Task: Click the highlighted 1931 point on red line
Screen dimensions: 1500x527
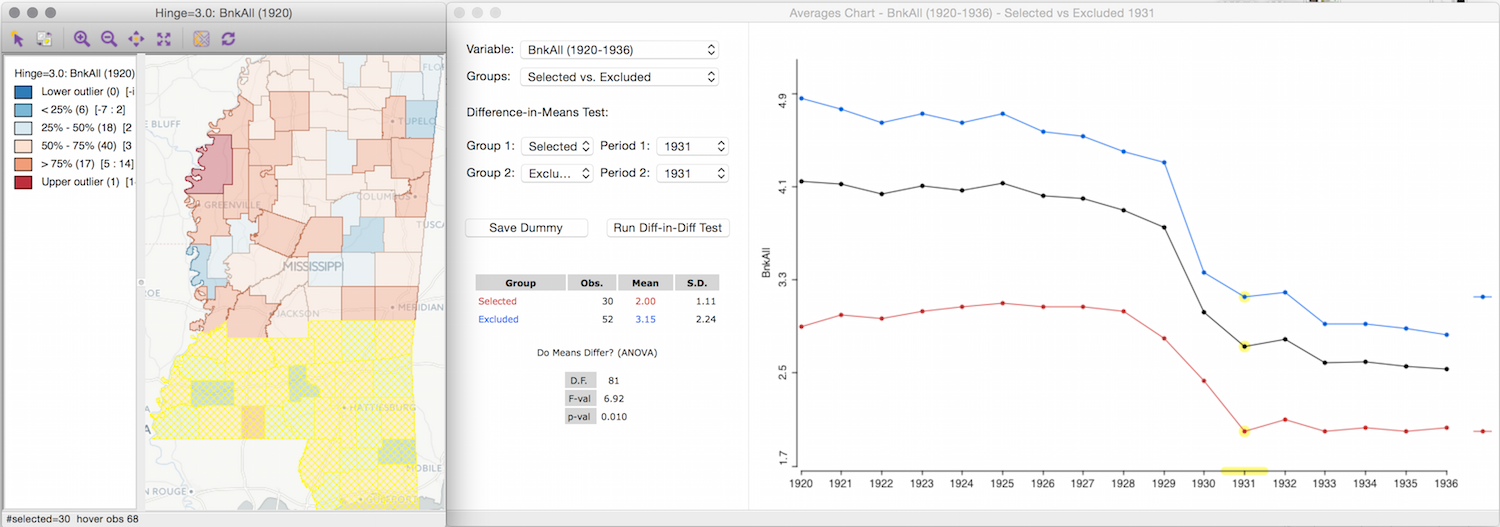Action: pyautogui.click(x=1245, y=431)
